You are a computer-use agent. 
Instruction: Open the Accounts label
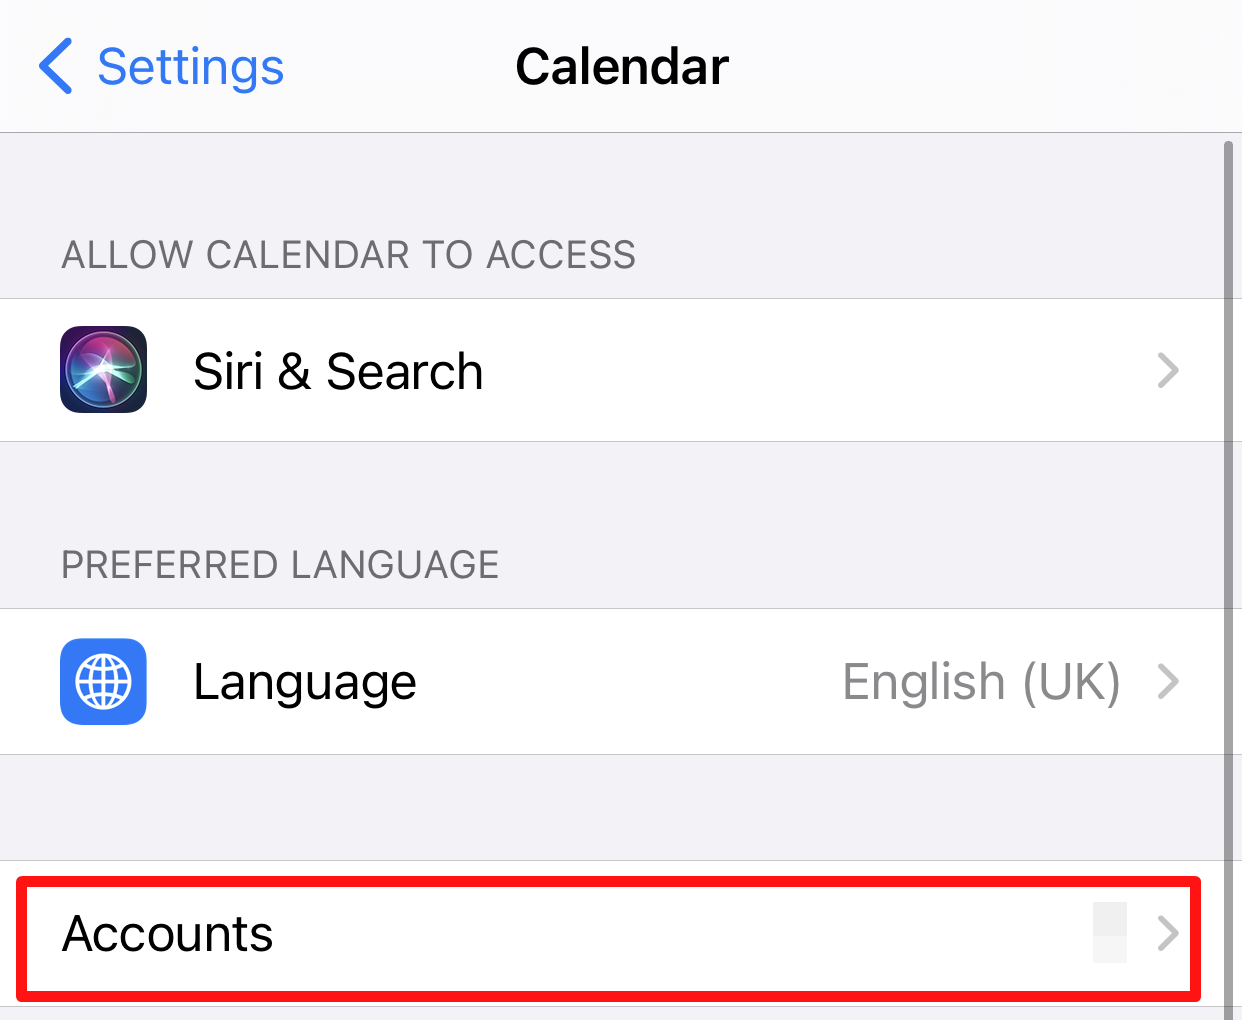167,934
